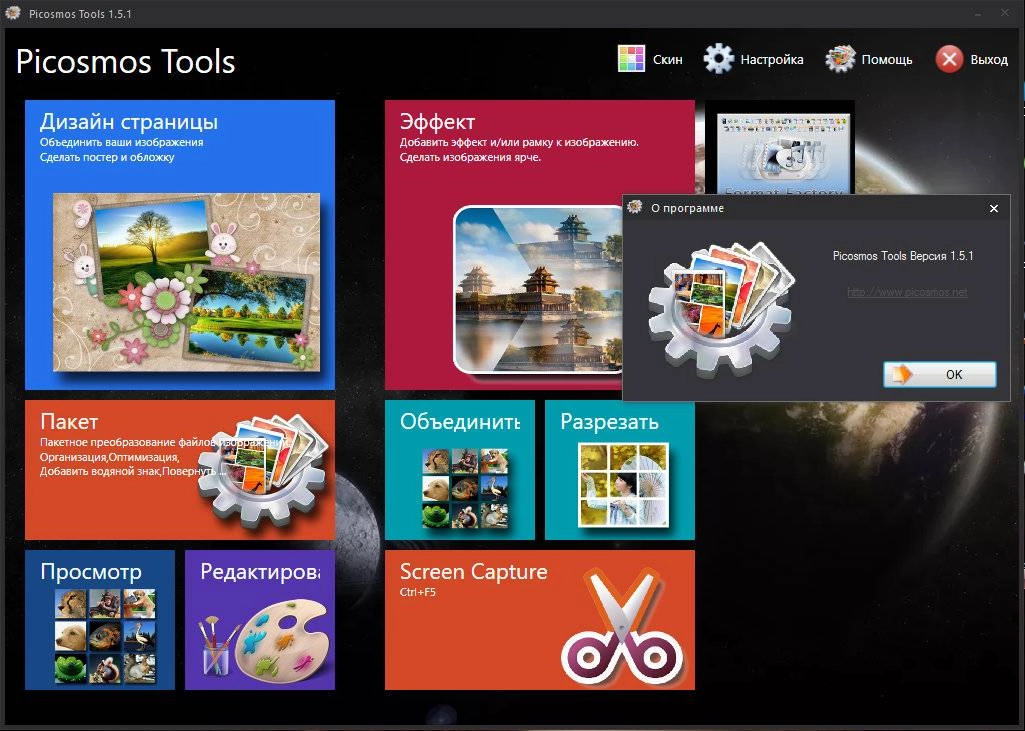This screenshot has width=1025, height=731.
Task: Click 'Сделать постер и обложку' text
Action: 107,157
